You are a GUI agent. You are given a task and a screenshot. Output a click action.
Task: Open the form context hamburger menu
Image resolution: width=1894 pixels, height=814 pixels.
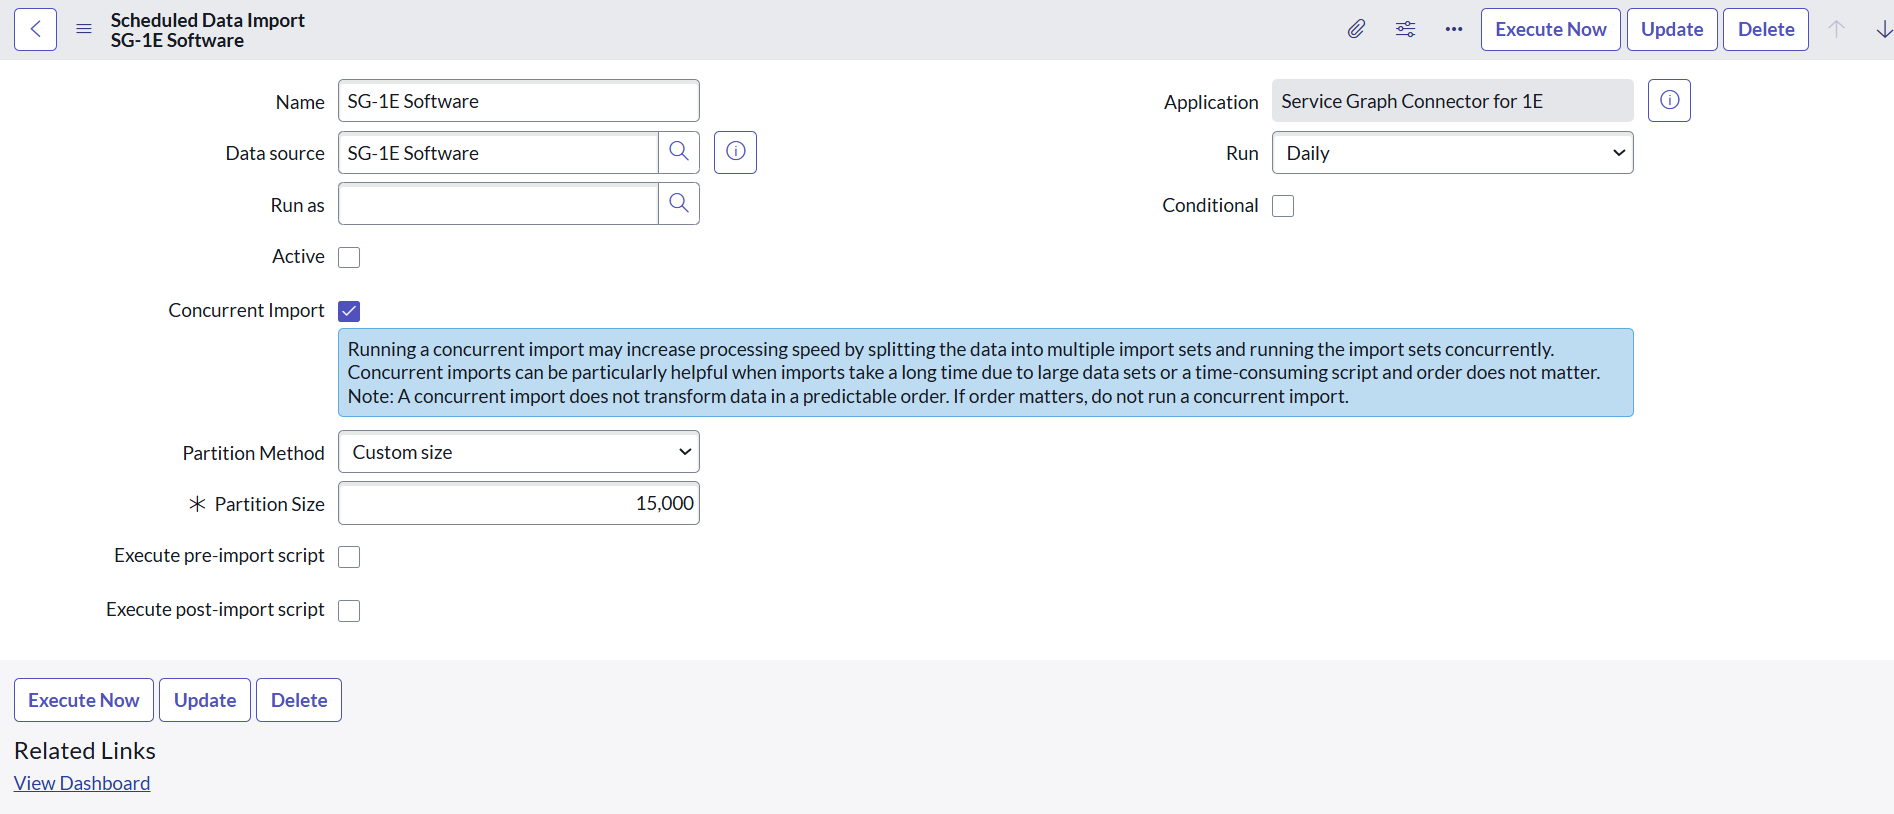click(x=84, y=30)
